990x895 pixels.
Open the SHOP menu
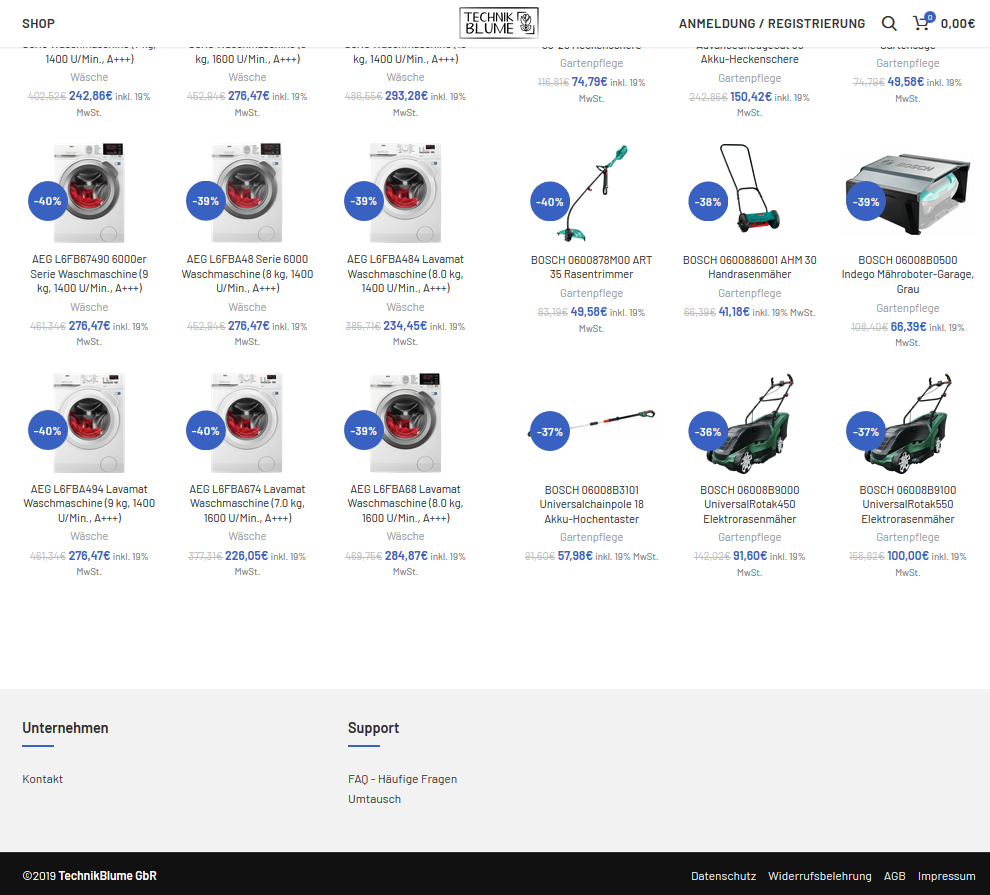pyautogui.click(x=39, y=23)
